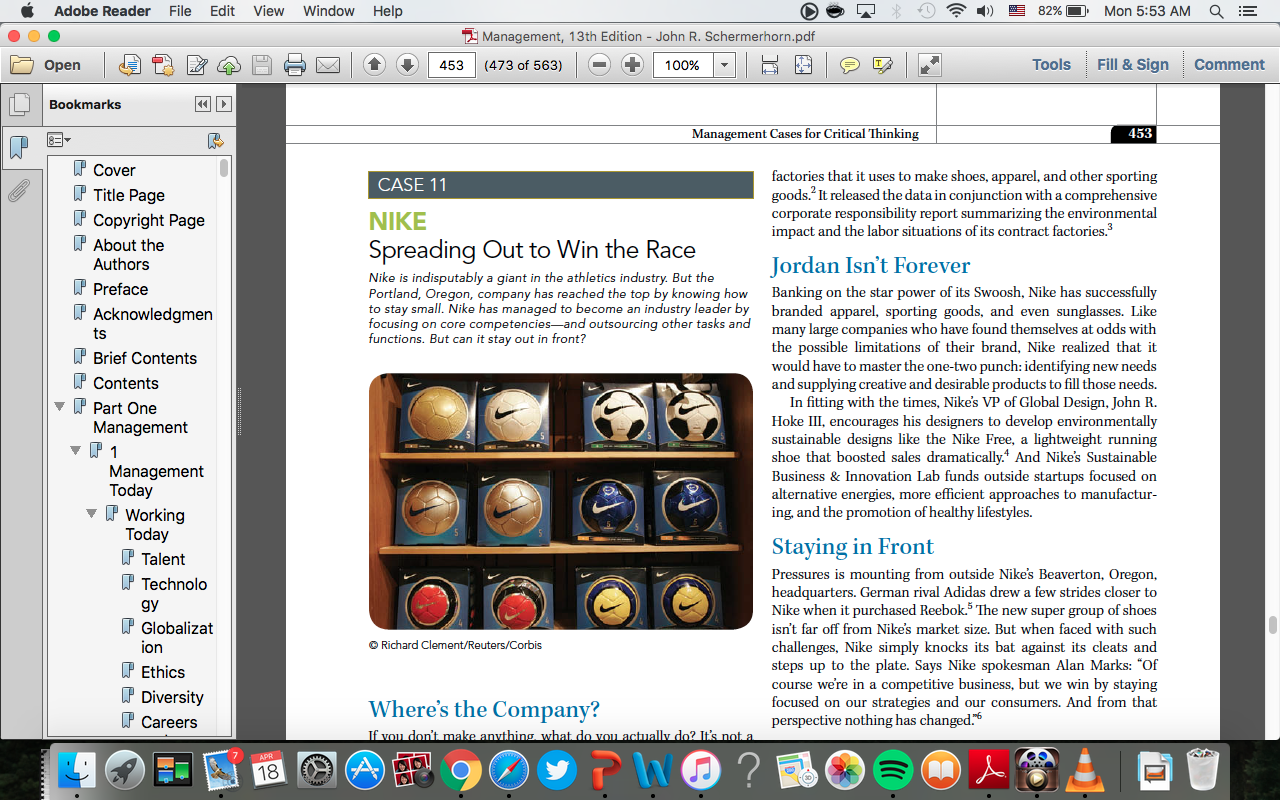Click the Nike soccer balls photo
The height and width of the screenshot is (800, 1280).
[560, 501]
